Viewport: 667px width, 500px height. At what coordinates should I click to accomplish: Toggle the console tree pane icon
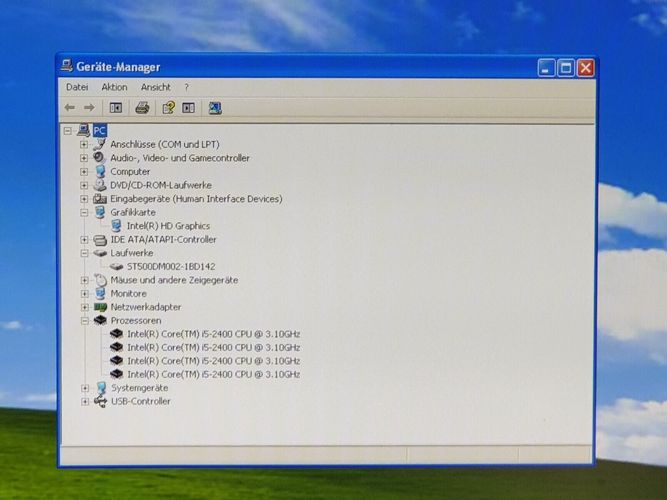tap(116, 108)
